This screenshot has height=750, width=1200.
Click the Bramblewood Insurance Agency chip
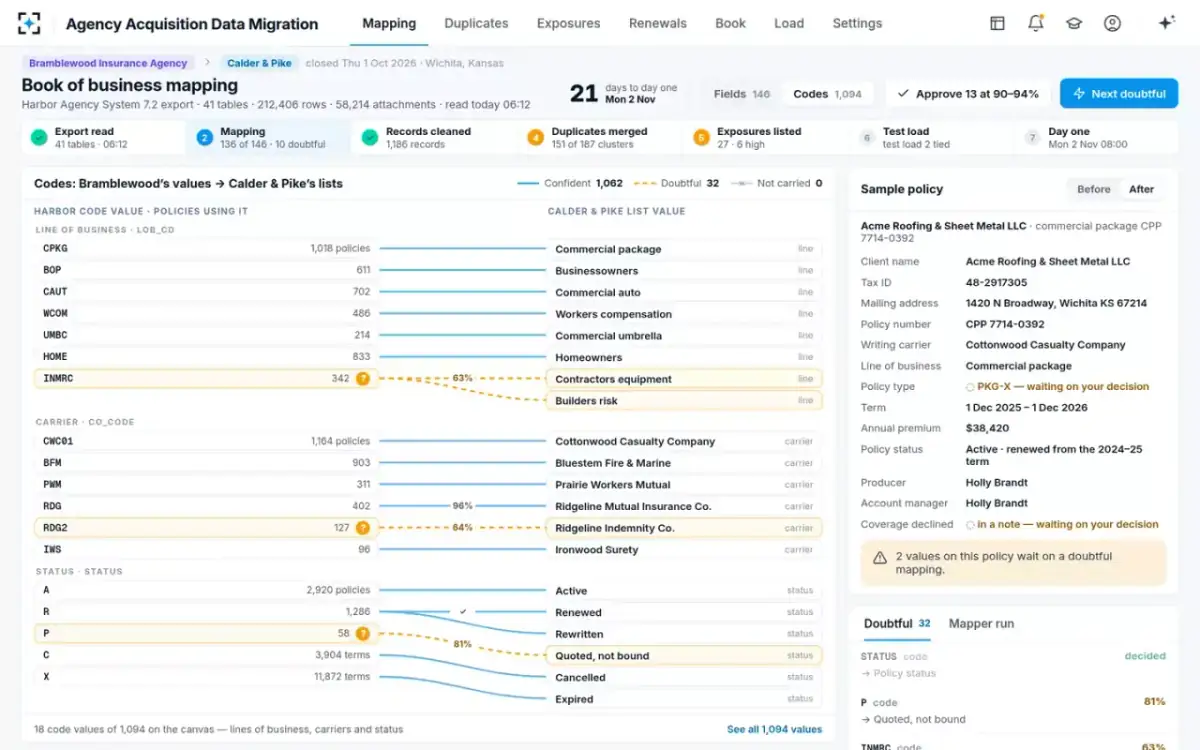[x=108, y=63]
